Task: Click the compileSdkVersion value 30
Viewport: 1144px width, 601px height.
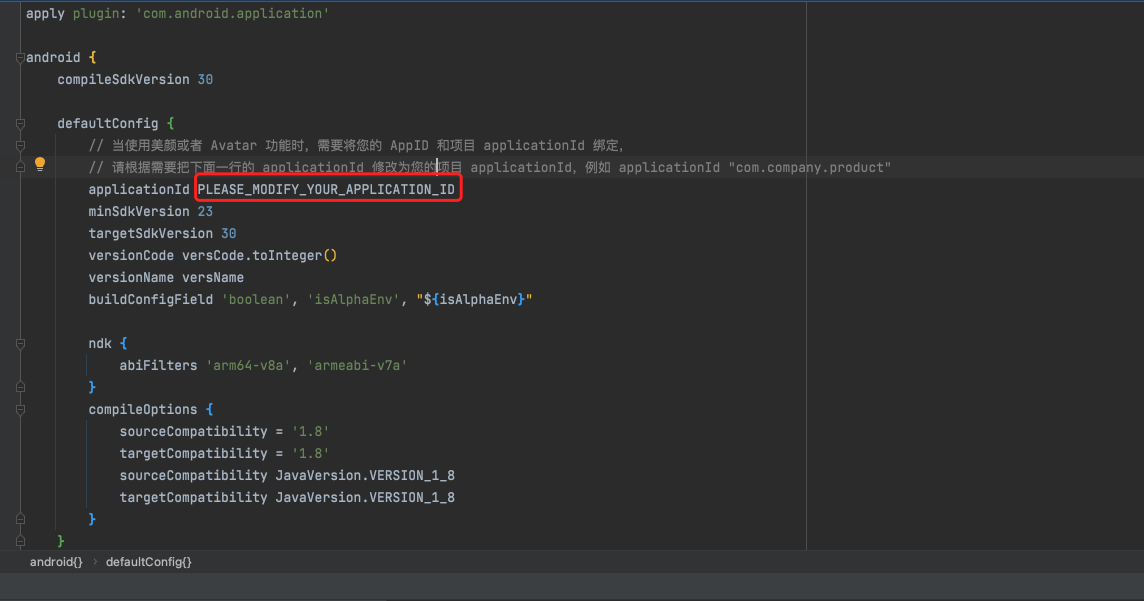Action: [205, 80]
